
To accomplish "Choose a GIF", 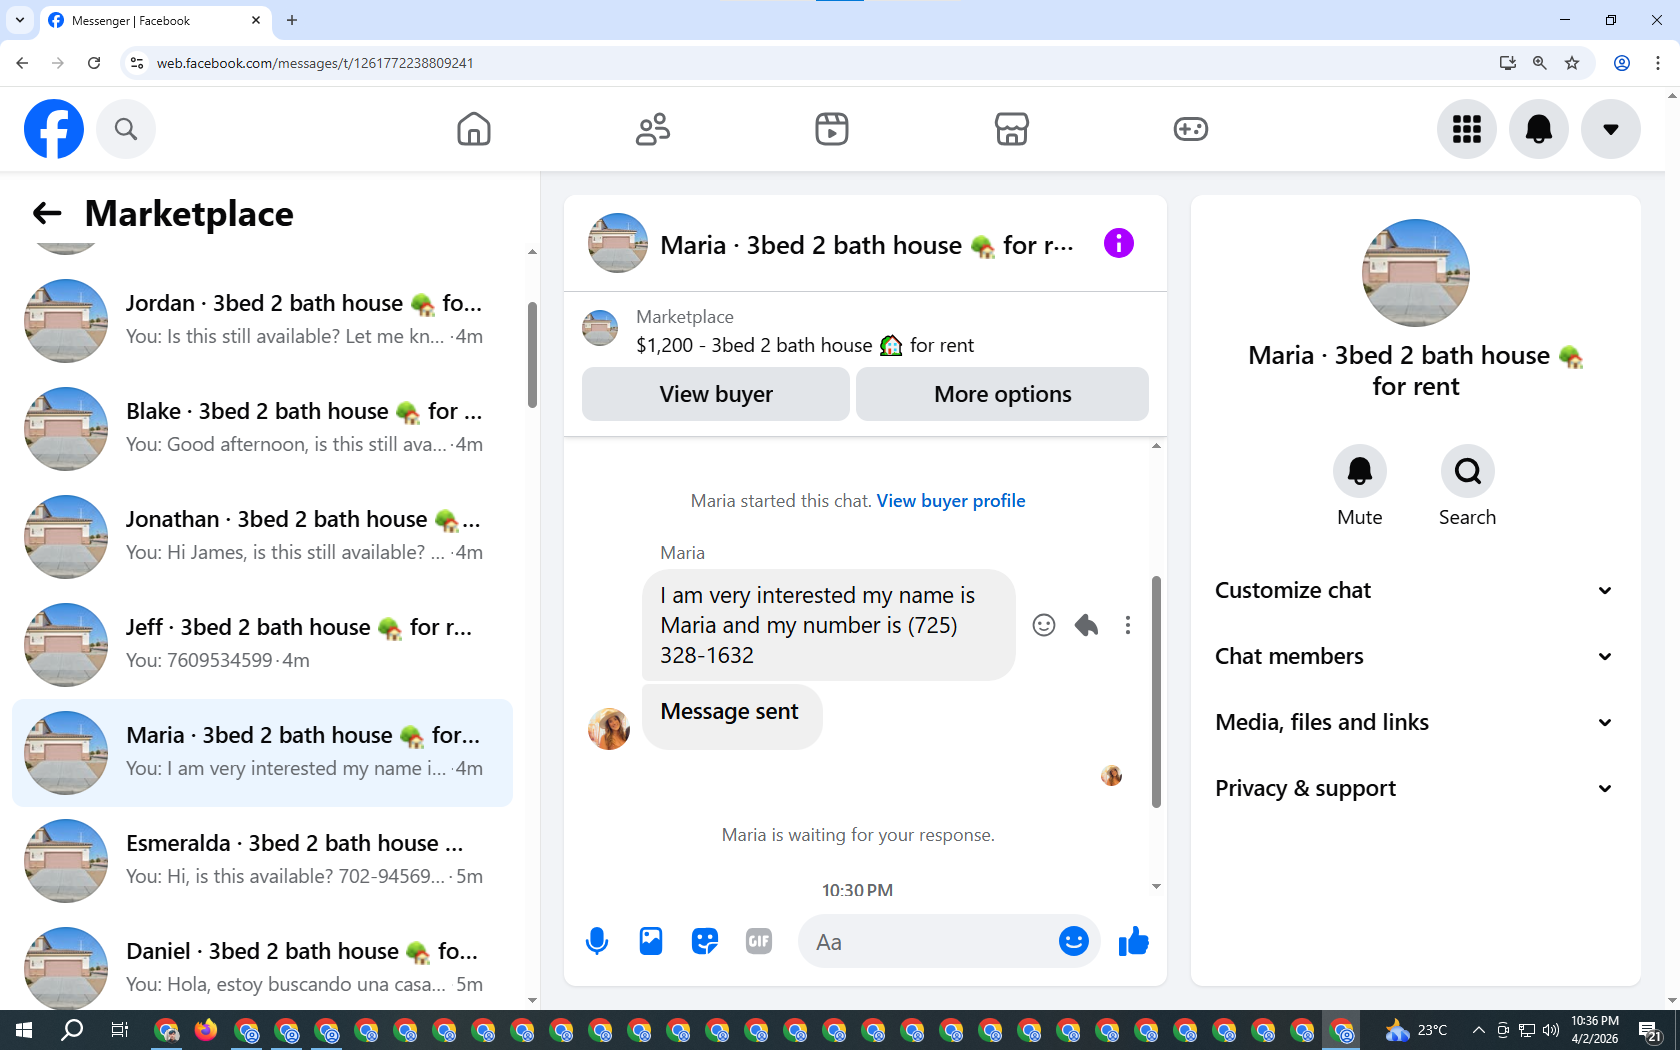I will (x=759, y=941).
